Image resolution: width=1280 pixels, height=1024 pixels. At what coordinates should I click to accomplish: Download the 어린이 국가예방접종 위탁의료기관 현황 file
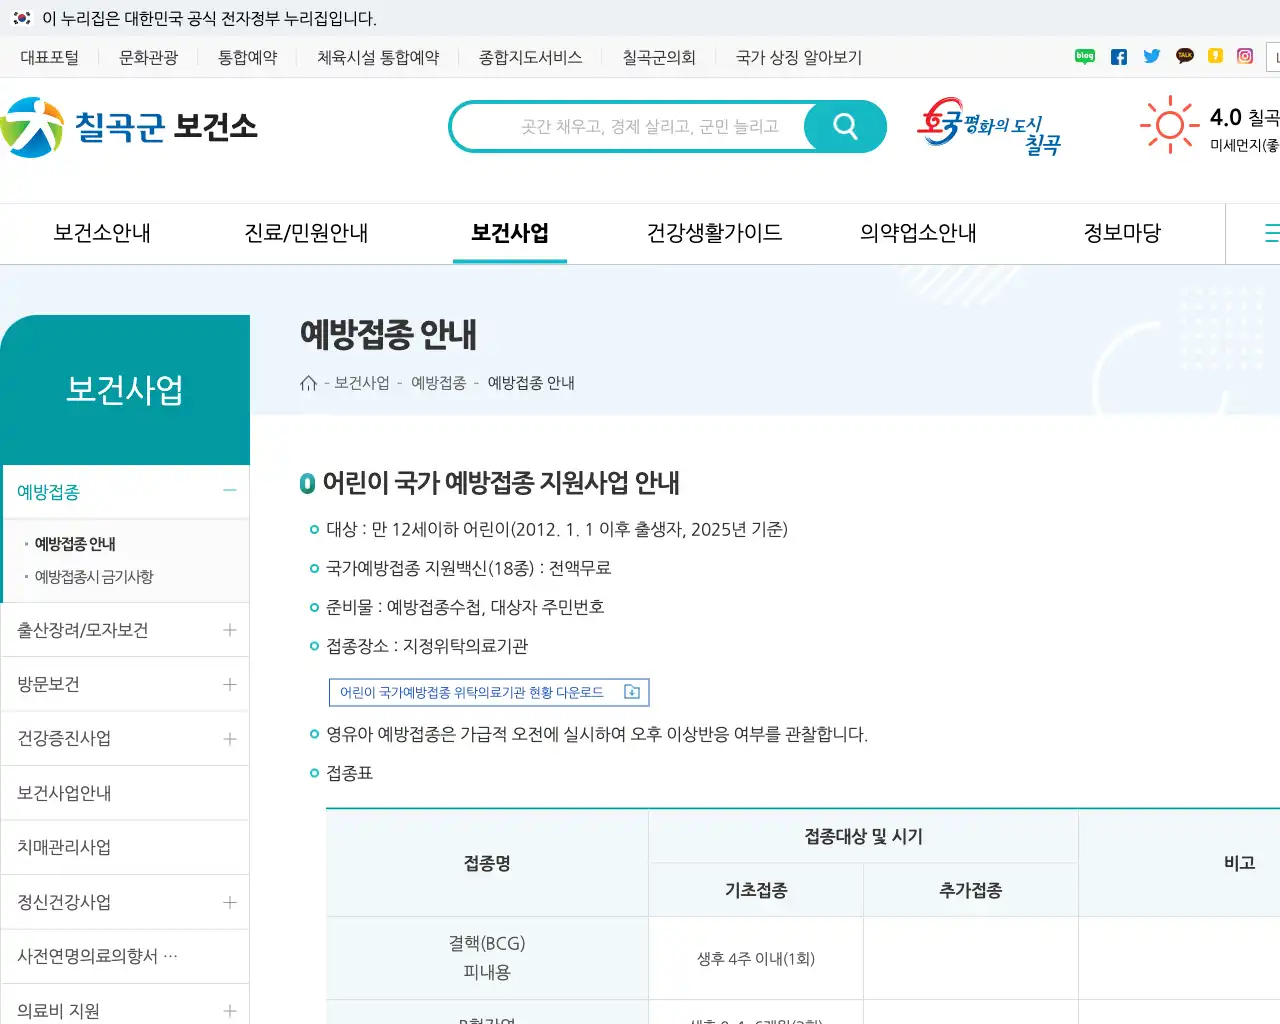(488, 691)
